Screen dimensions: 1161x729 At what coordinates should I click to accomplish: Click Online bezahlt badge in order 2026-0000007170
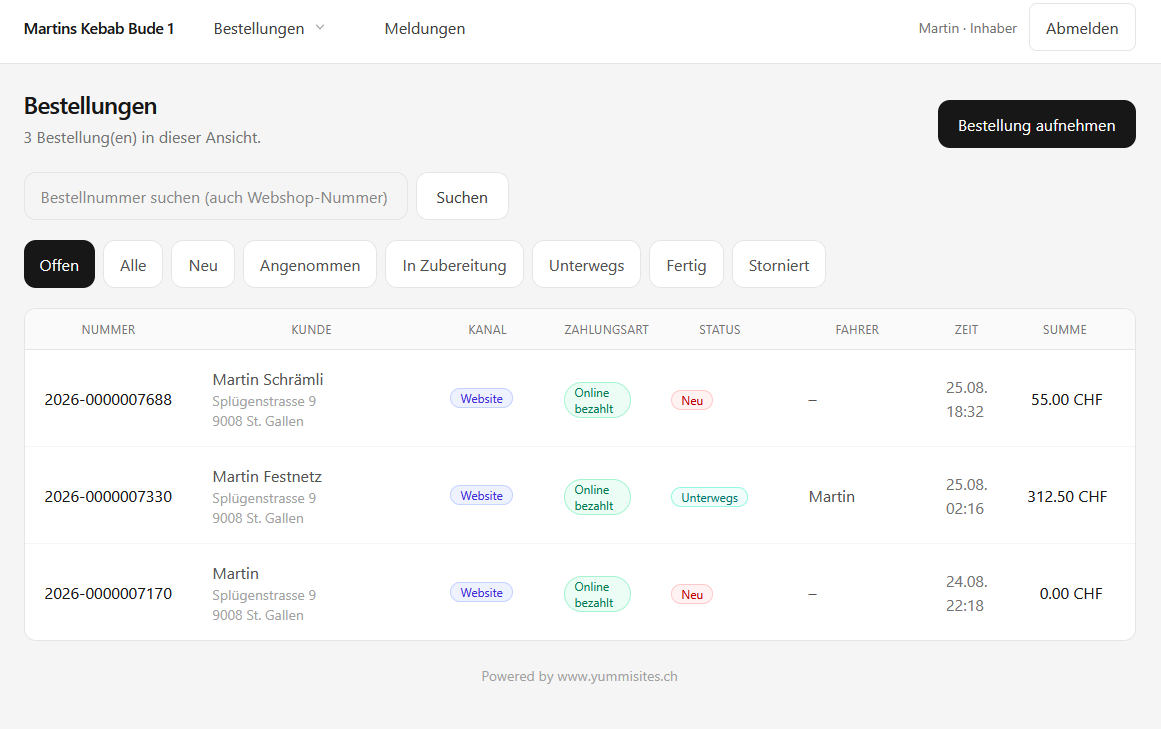597,594
